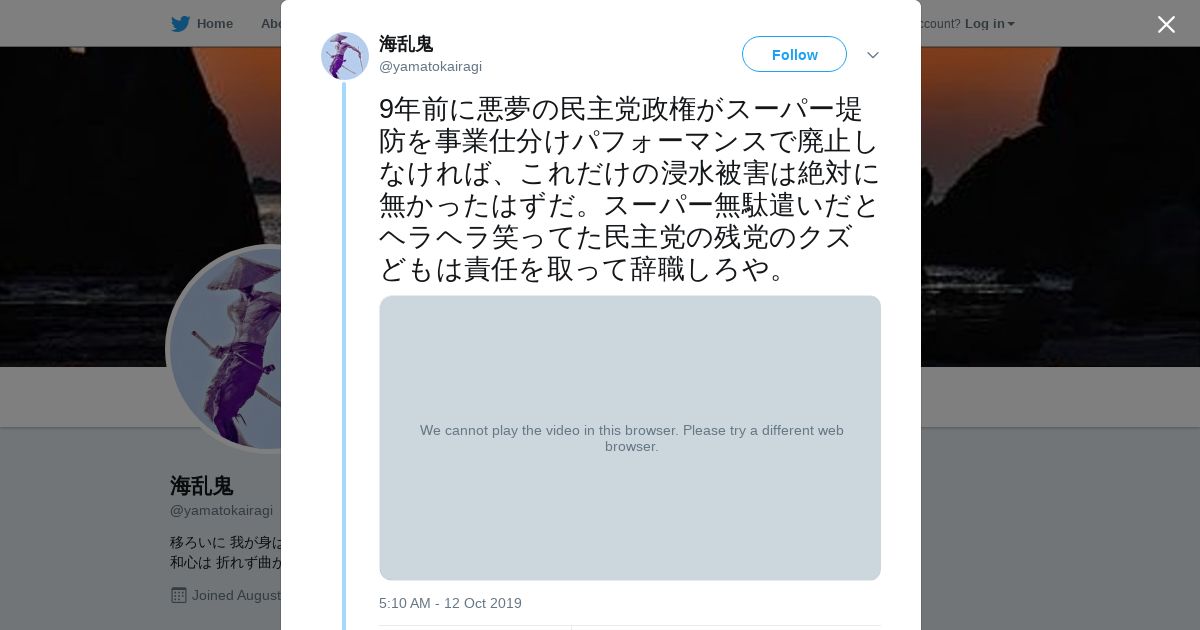Click the Joined August date text
The image size is (1200, 630).
pyautogui.click(x=237, y=595)
